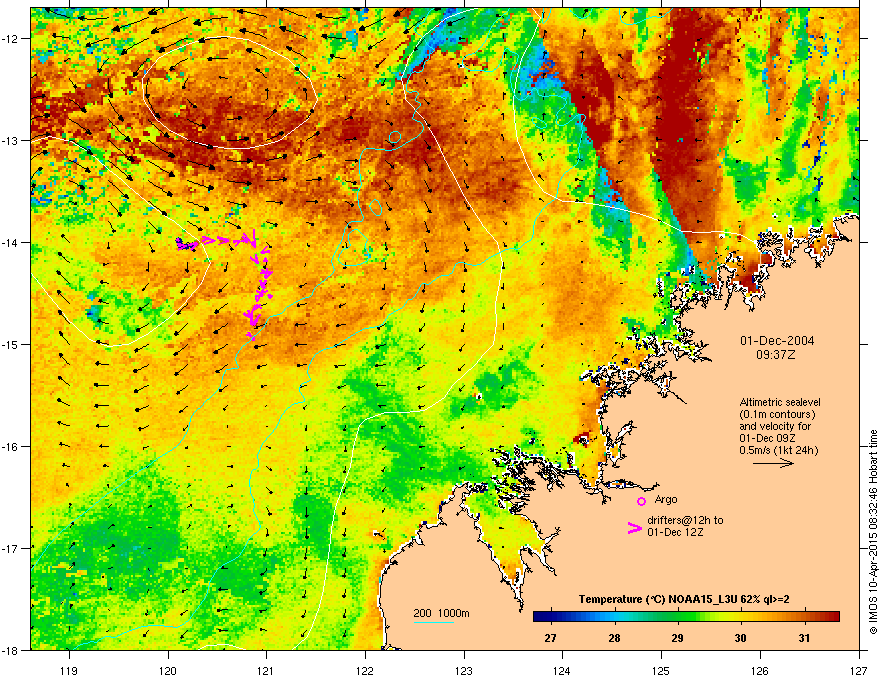The image size is (880, 680).
Task: Click the '0.5m/s (1kt 24h)' scale text
Action: tap(779, 450)
